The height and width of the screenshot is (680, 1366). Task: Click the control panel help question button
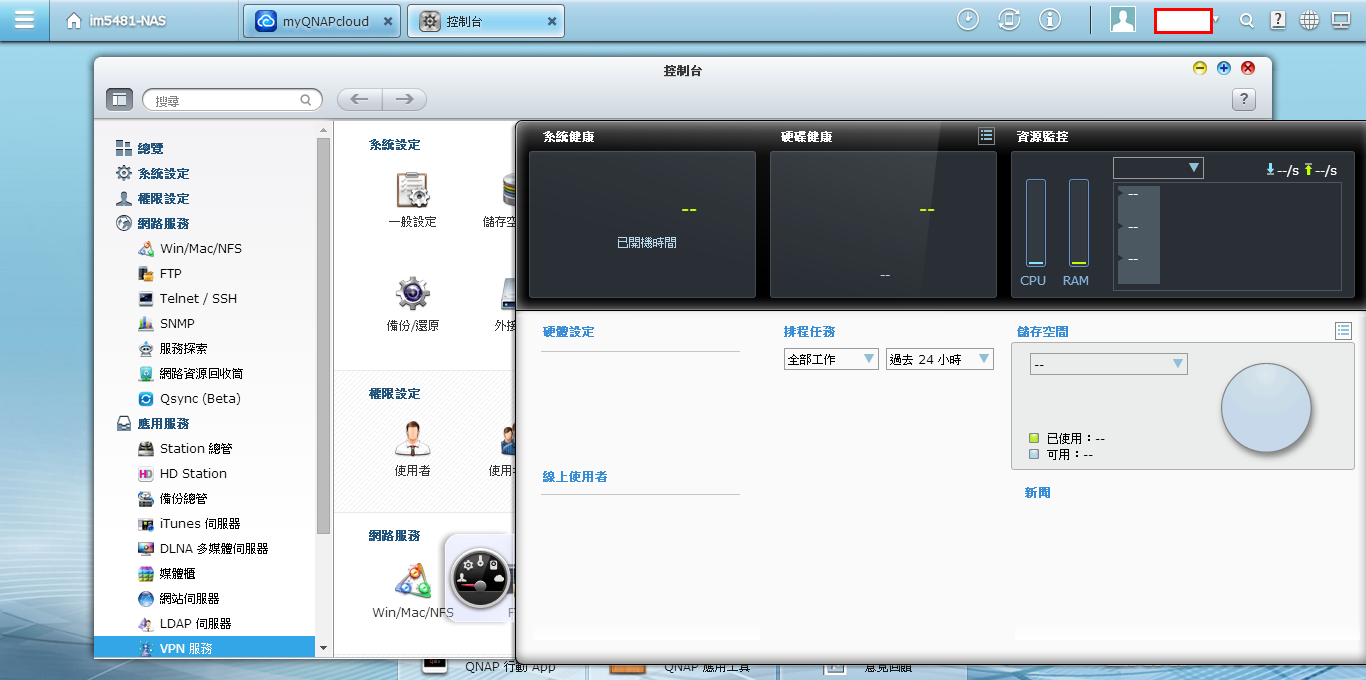[1243, 99]
